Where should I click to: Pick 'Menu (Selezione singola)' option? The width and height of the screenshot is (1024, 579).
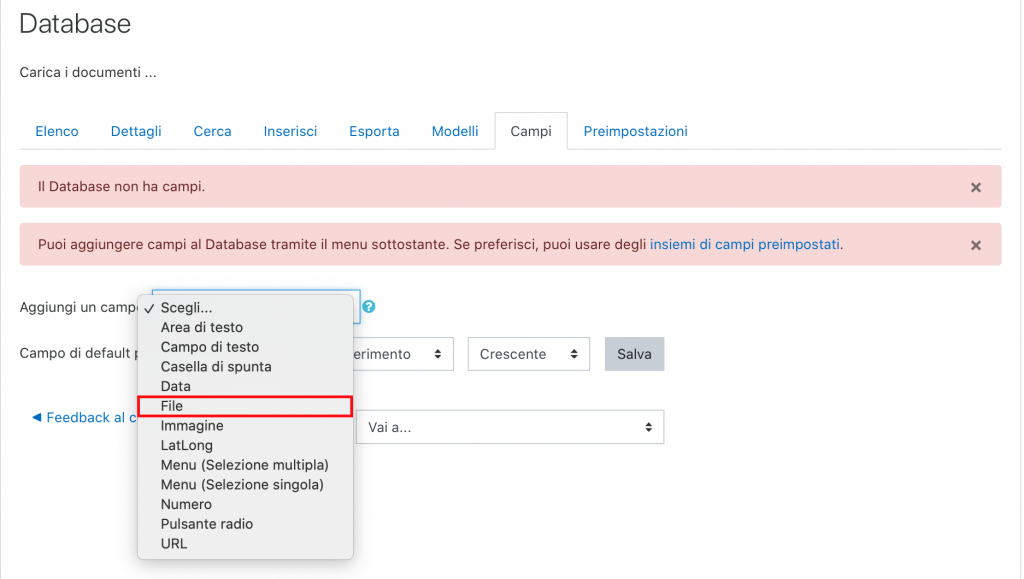click(x=246, y=484)
